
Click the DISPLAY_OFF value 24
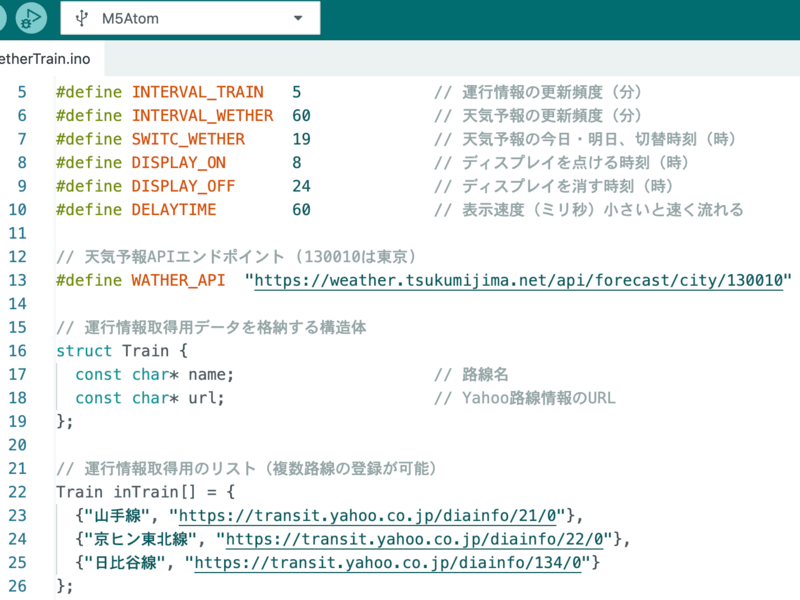(x=301, y=186)
